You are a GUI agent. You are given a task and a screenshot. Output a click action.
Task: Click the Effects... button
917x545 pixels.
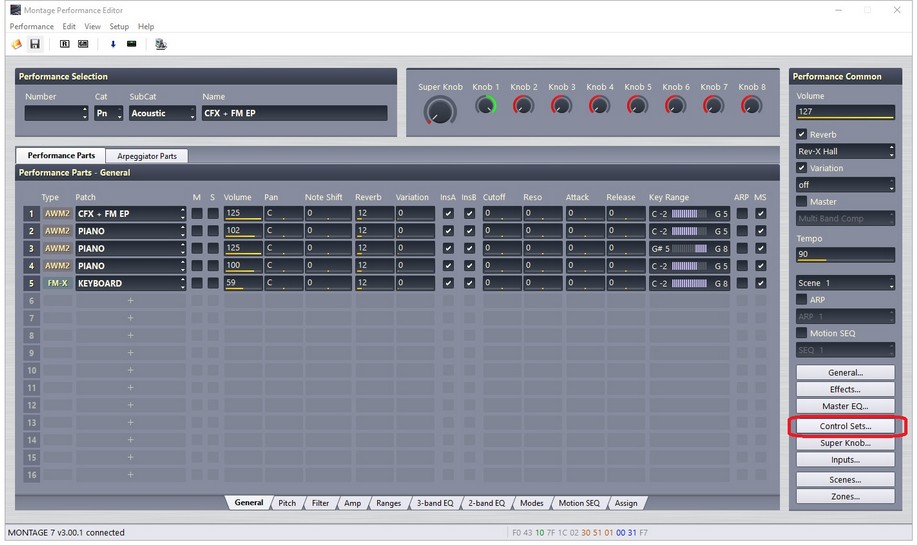click(x=845, y=389)
